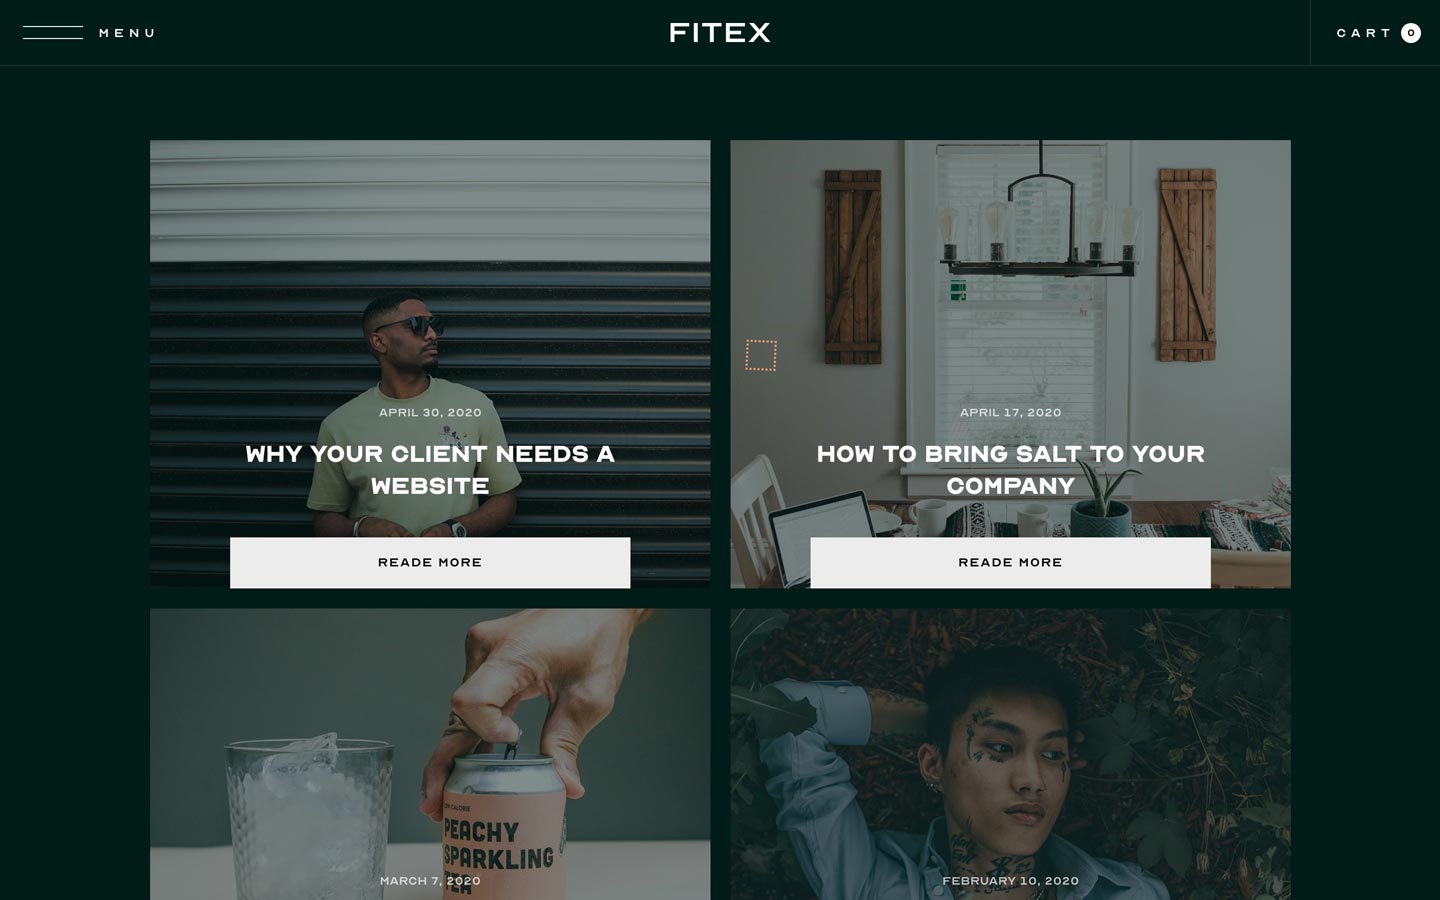Select the April 17, 2020 date label
This screenshot has width=1440, height=900.
point(1010,412)
